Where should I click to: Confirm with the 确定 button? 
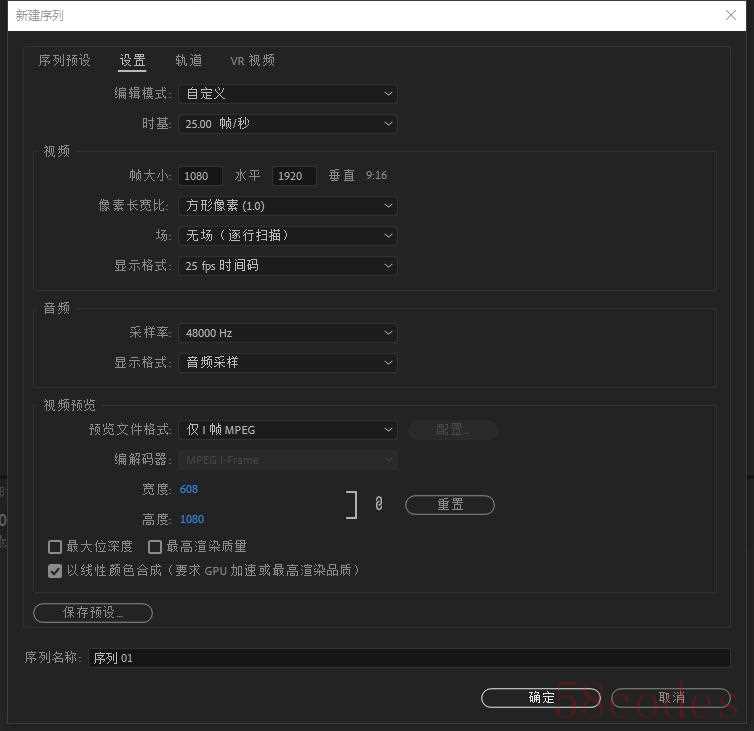click(541, 698)
